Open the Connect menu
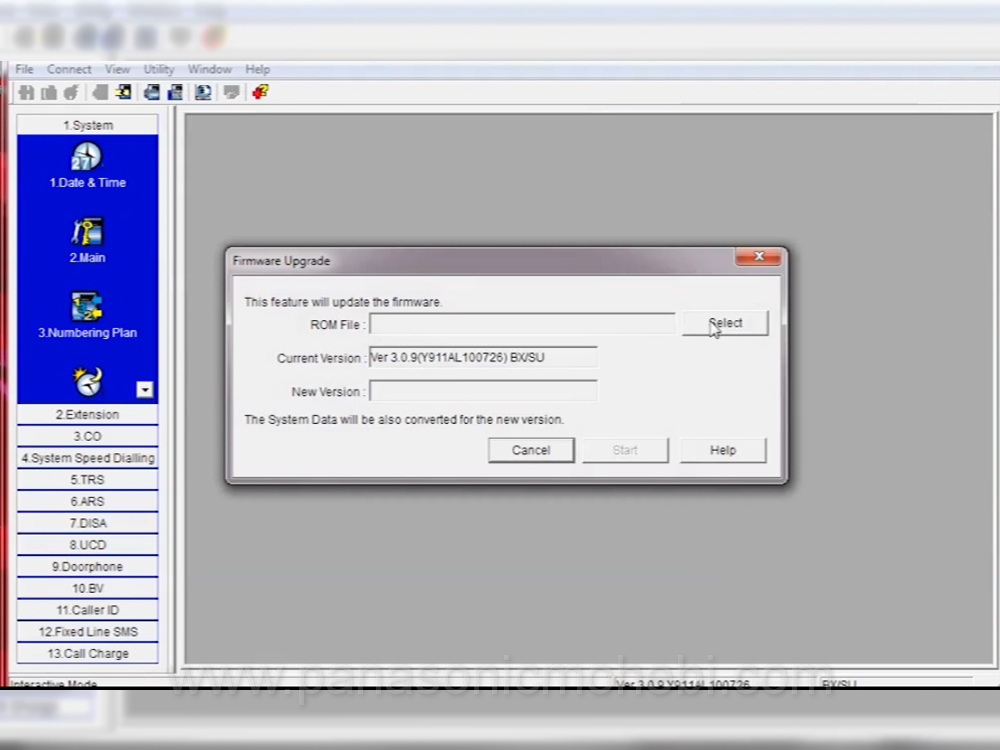Viewport: 1000px width, 750px height. pyautogui.click(x=69, y=69)
